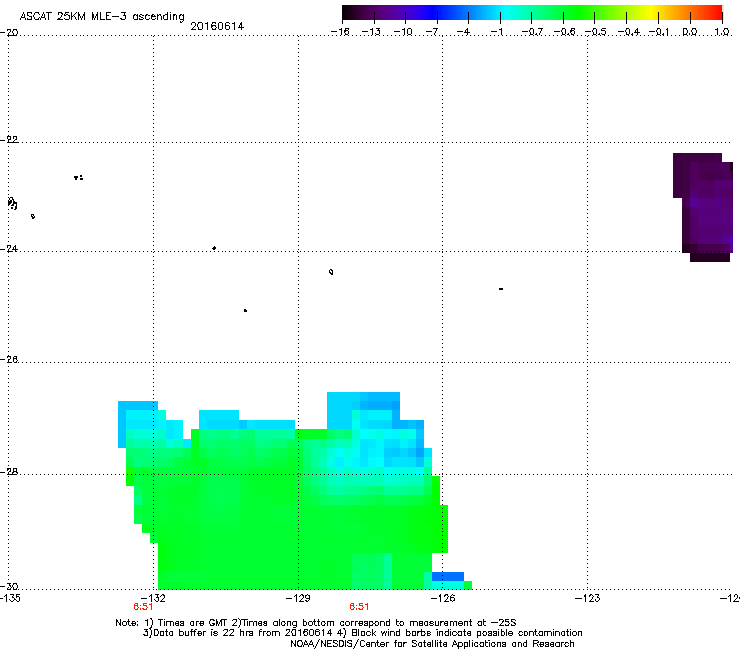Click the -0.6 colorbar tick label

(564, 32)
